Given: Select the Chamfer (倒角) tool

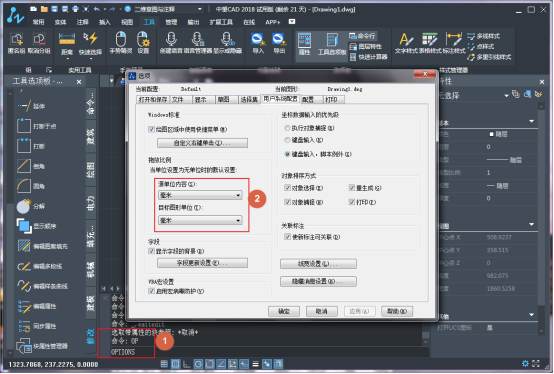Looking at the screenshot, I should coord(31,166).
